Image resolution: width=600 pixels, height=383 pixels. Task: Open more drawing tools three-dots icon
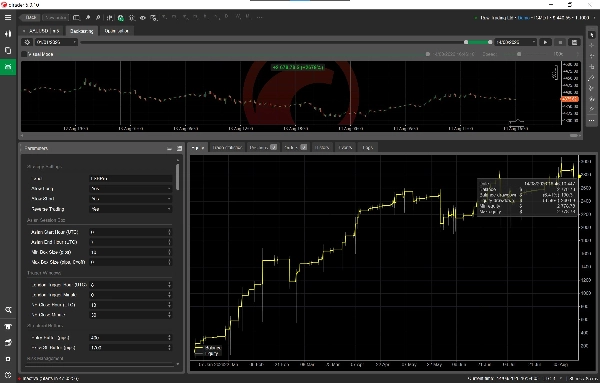click(592, 121)
